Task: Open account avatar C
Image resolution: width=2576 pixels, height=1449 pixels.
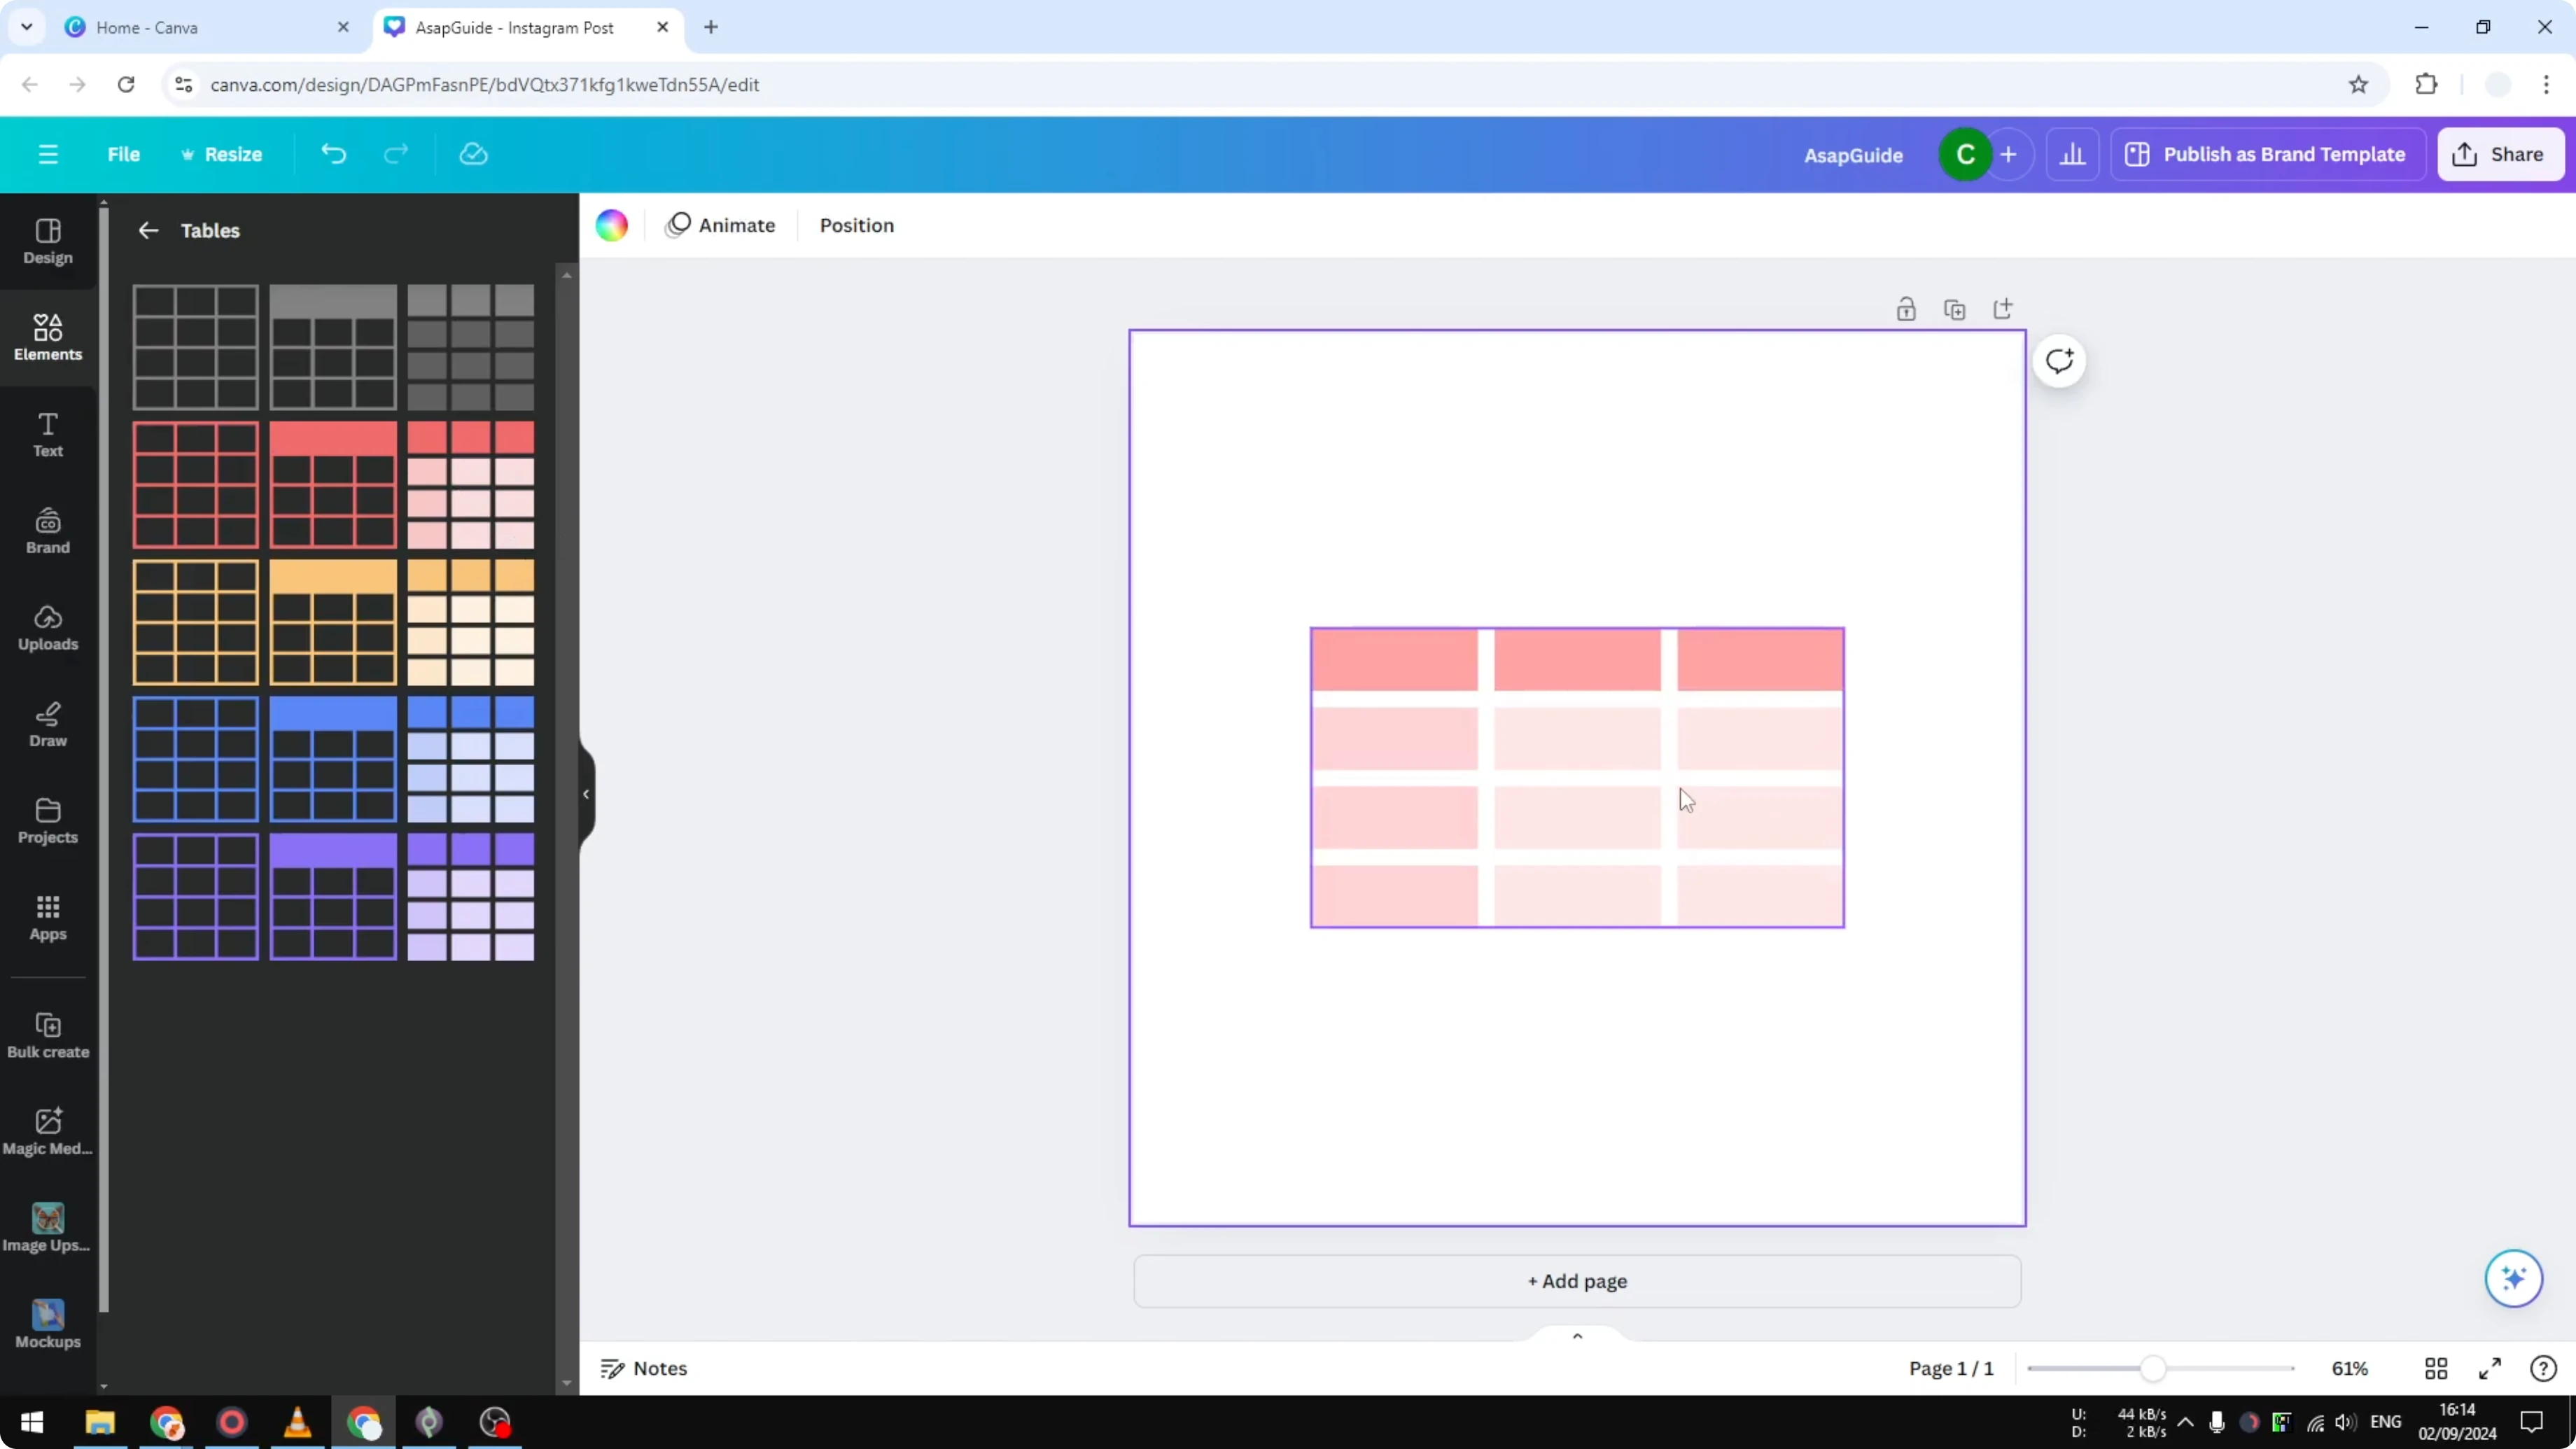Action: point(1965,155)
